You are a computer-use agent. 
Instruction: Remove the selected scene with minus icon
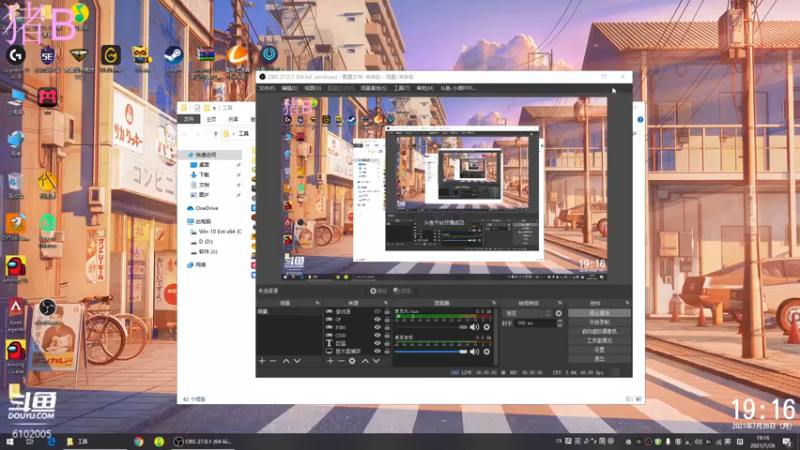273,361
